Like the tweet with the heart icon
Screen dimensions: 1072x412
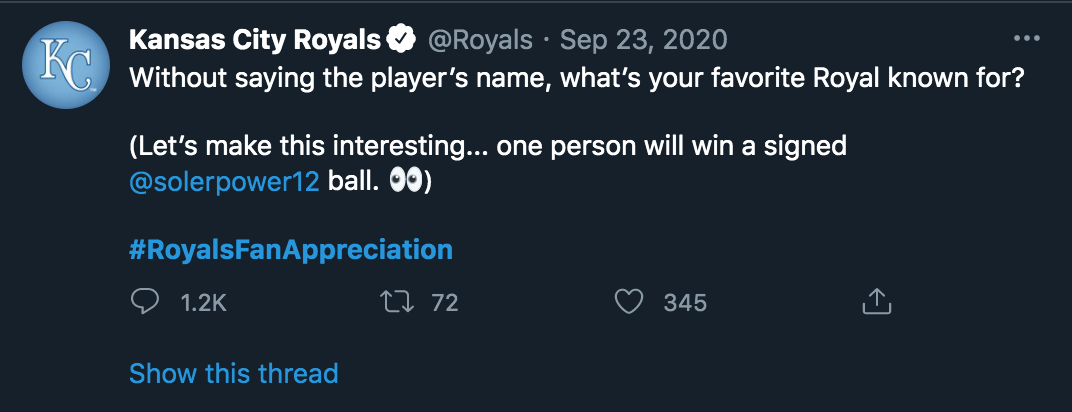point(628,301)
